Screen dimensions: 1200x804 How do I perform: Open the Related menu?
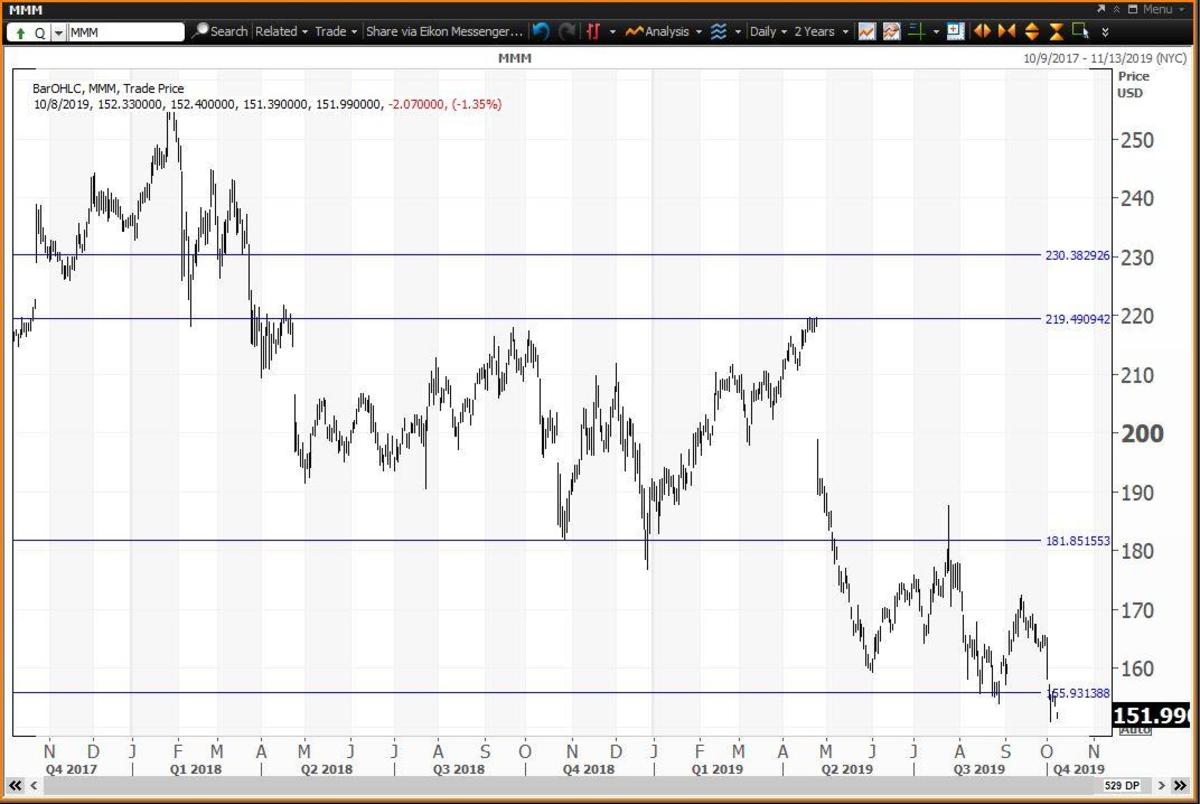[281, 31]
